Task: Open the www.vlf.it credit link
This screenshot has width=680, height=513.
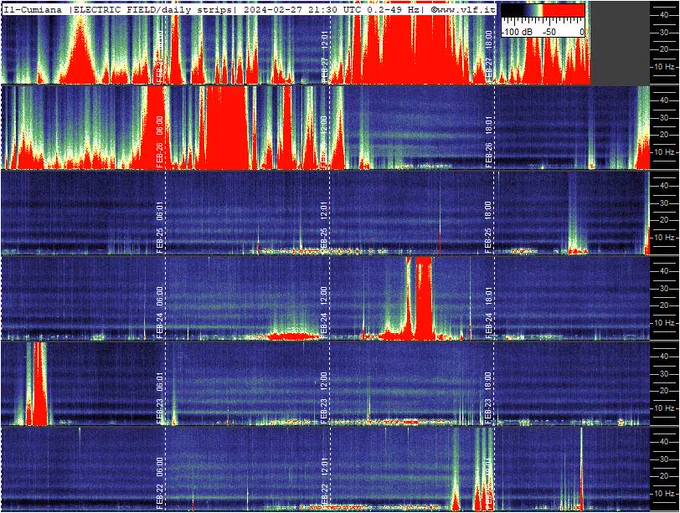Action: (x=463, y=10)
